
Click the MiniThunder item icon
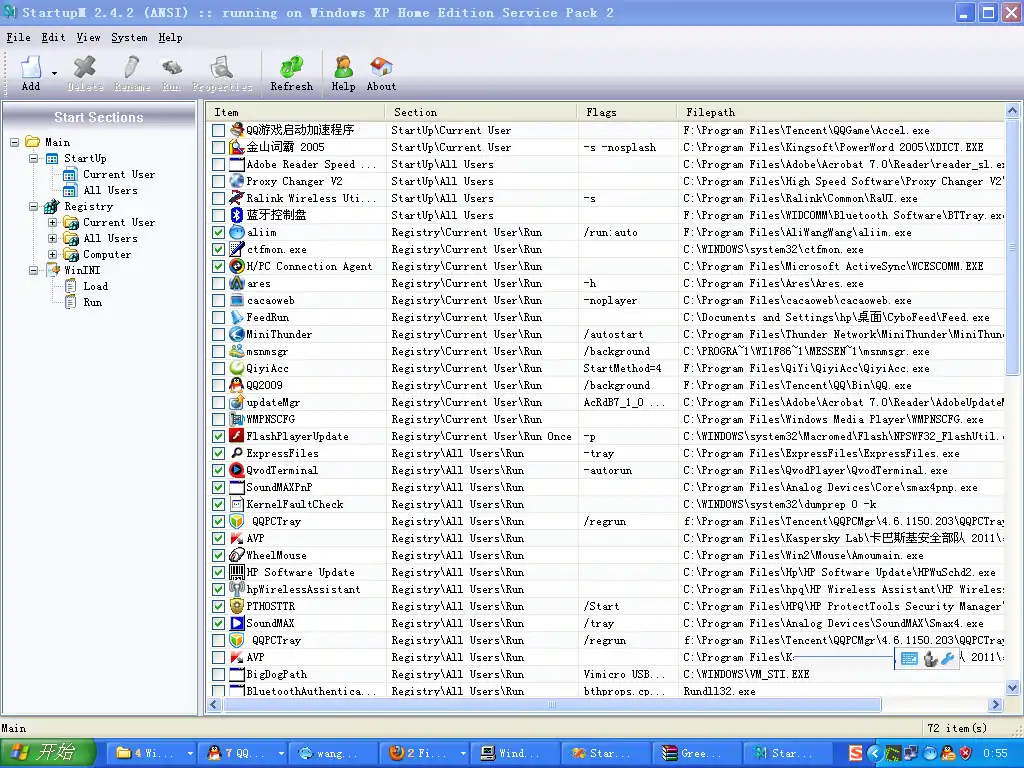click(236, 334)
